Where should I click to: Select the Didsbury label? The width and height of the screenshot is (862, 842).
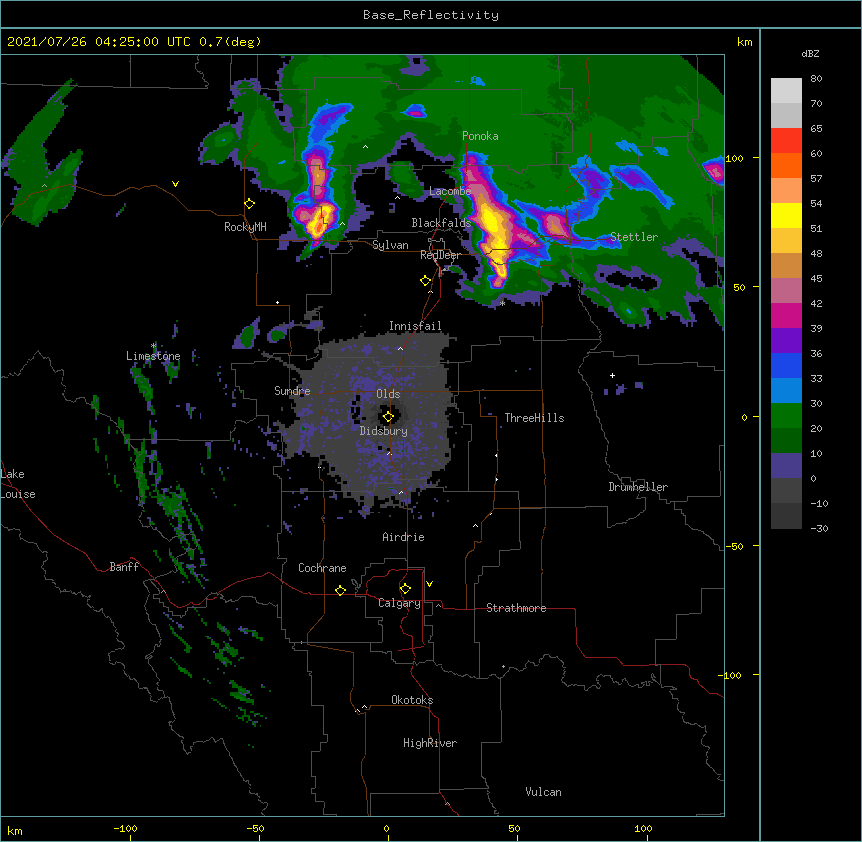coord(384,431)
